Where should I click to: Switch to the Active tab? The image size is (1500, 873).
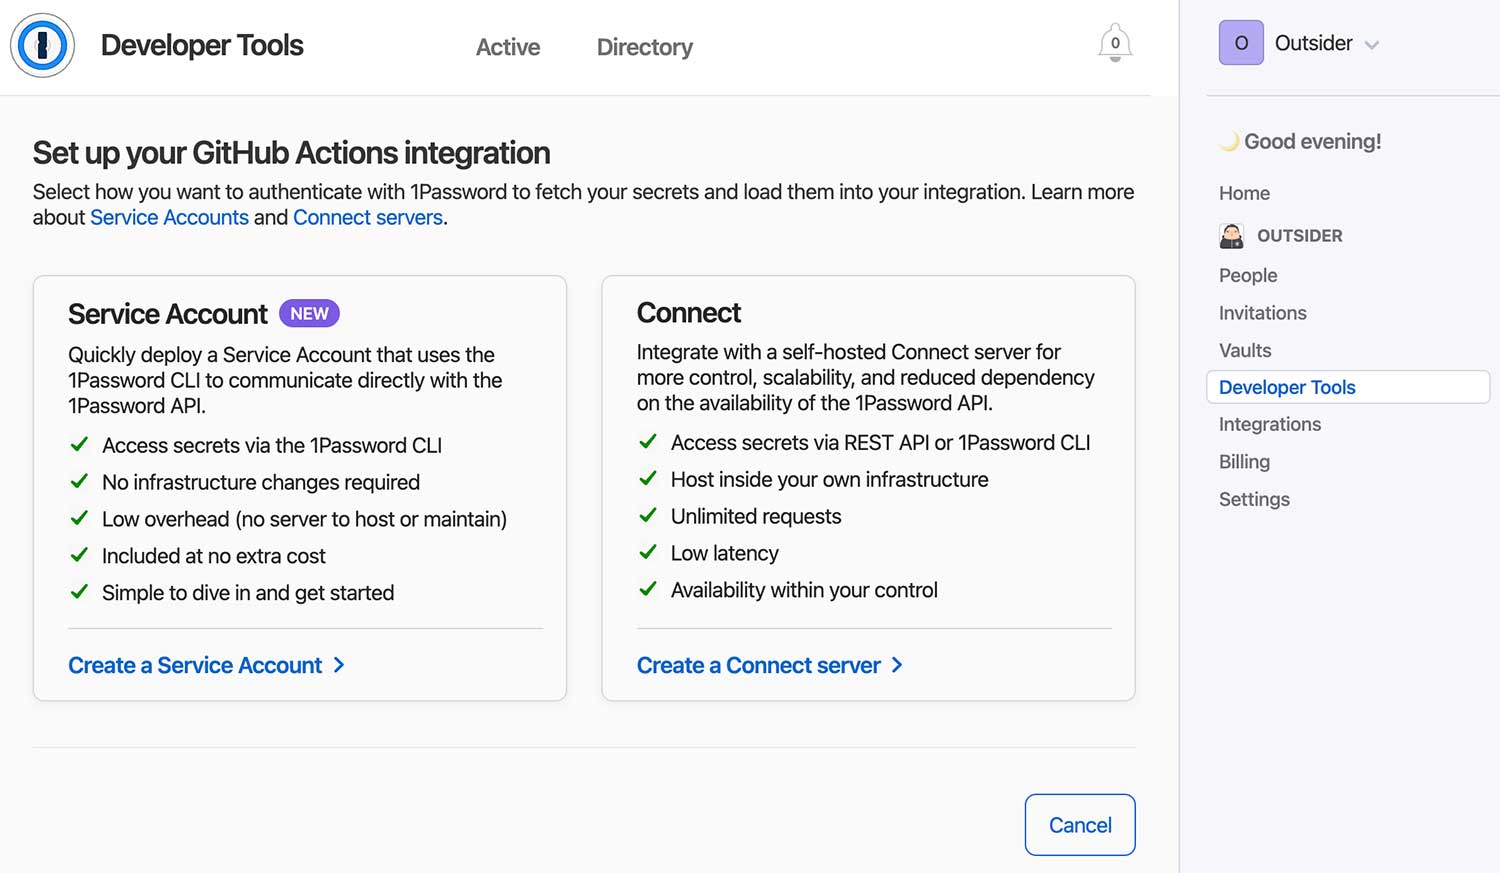pos(508,47)
